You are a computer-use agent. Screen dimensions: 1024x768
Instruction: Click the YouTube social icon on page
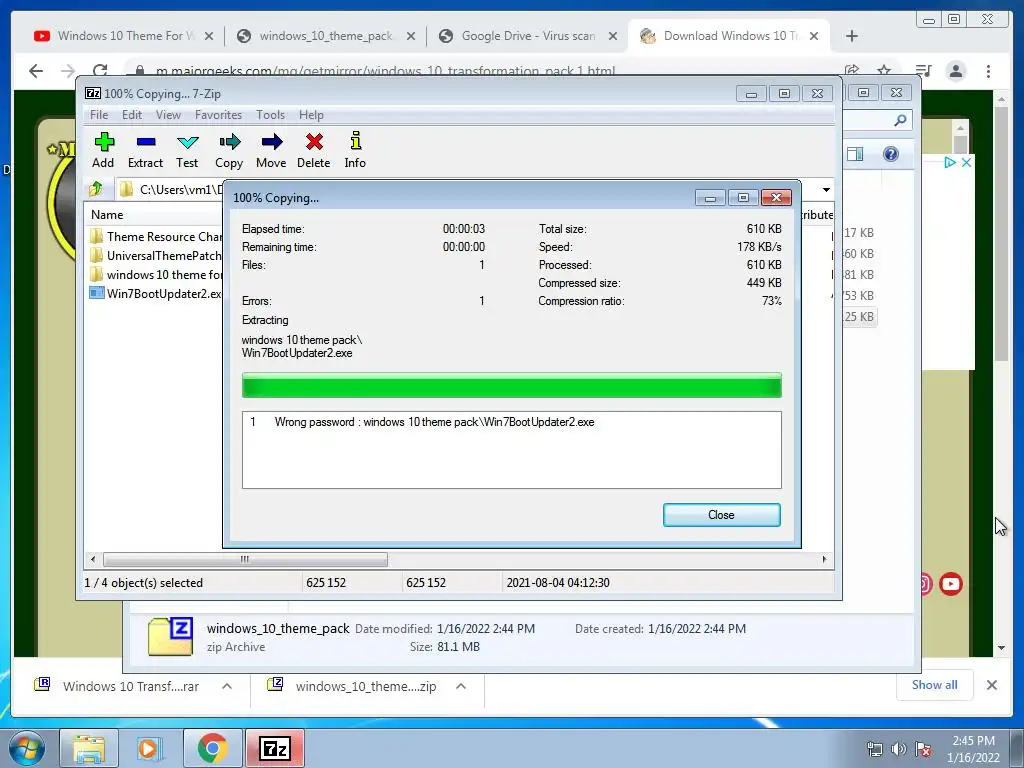tap(951, 584)
